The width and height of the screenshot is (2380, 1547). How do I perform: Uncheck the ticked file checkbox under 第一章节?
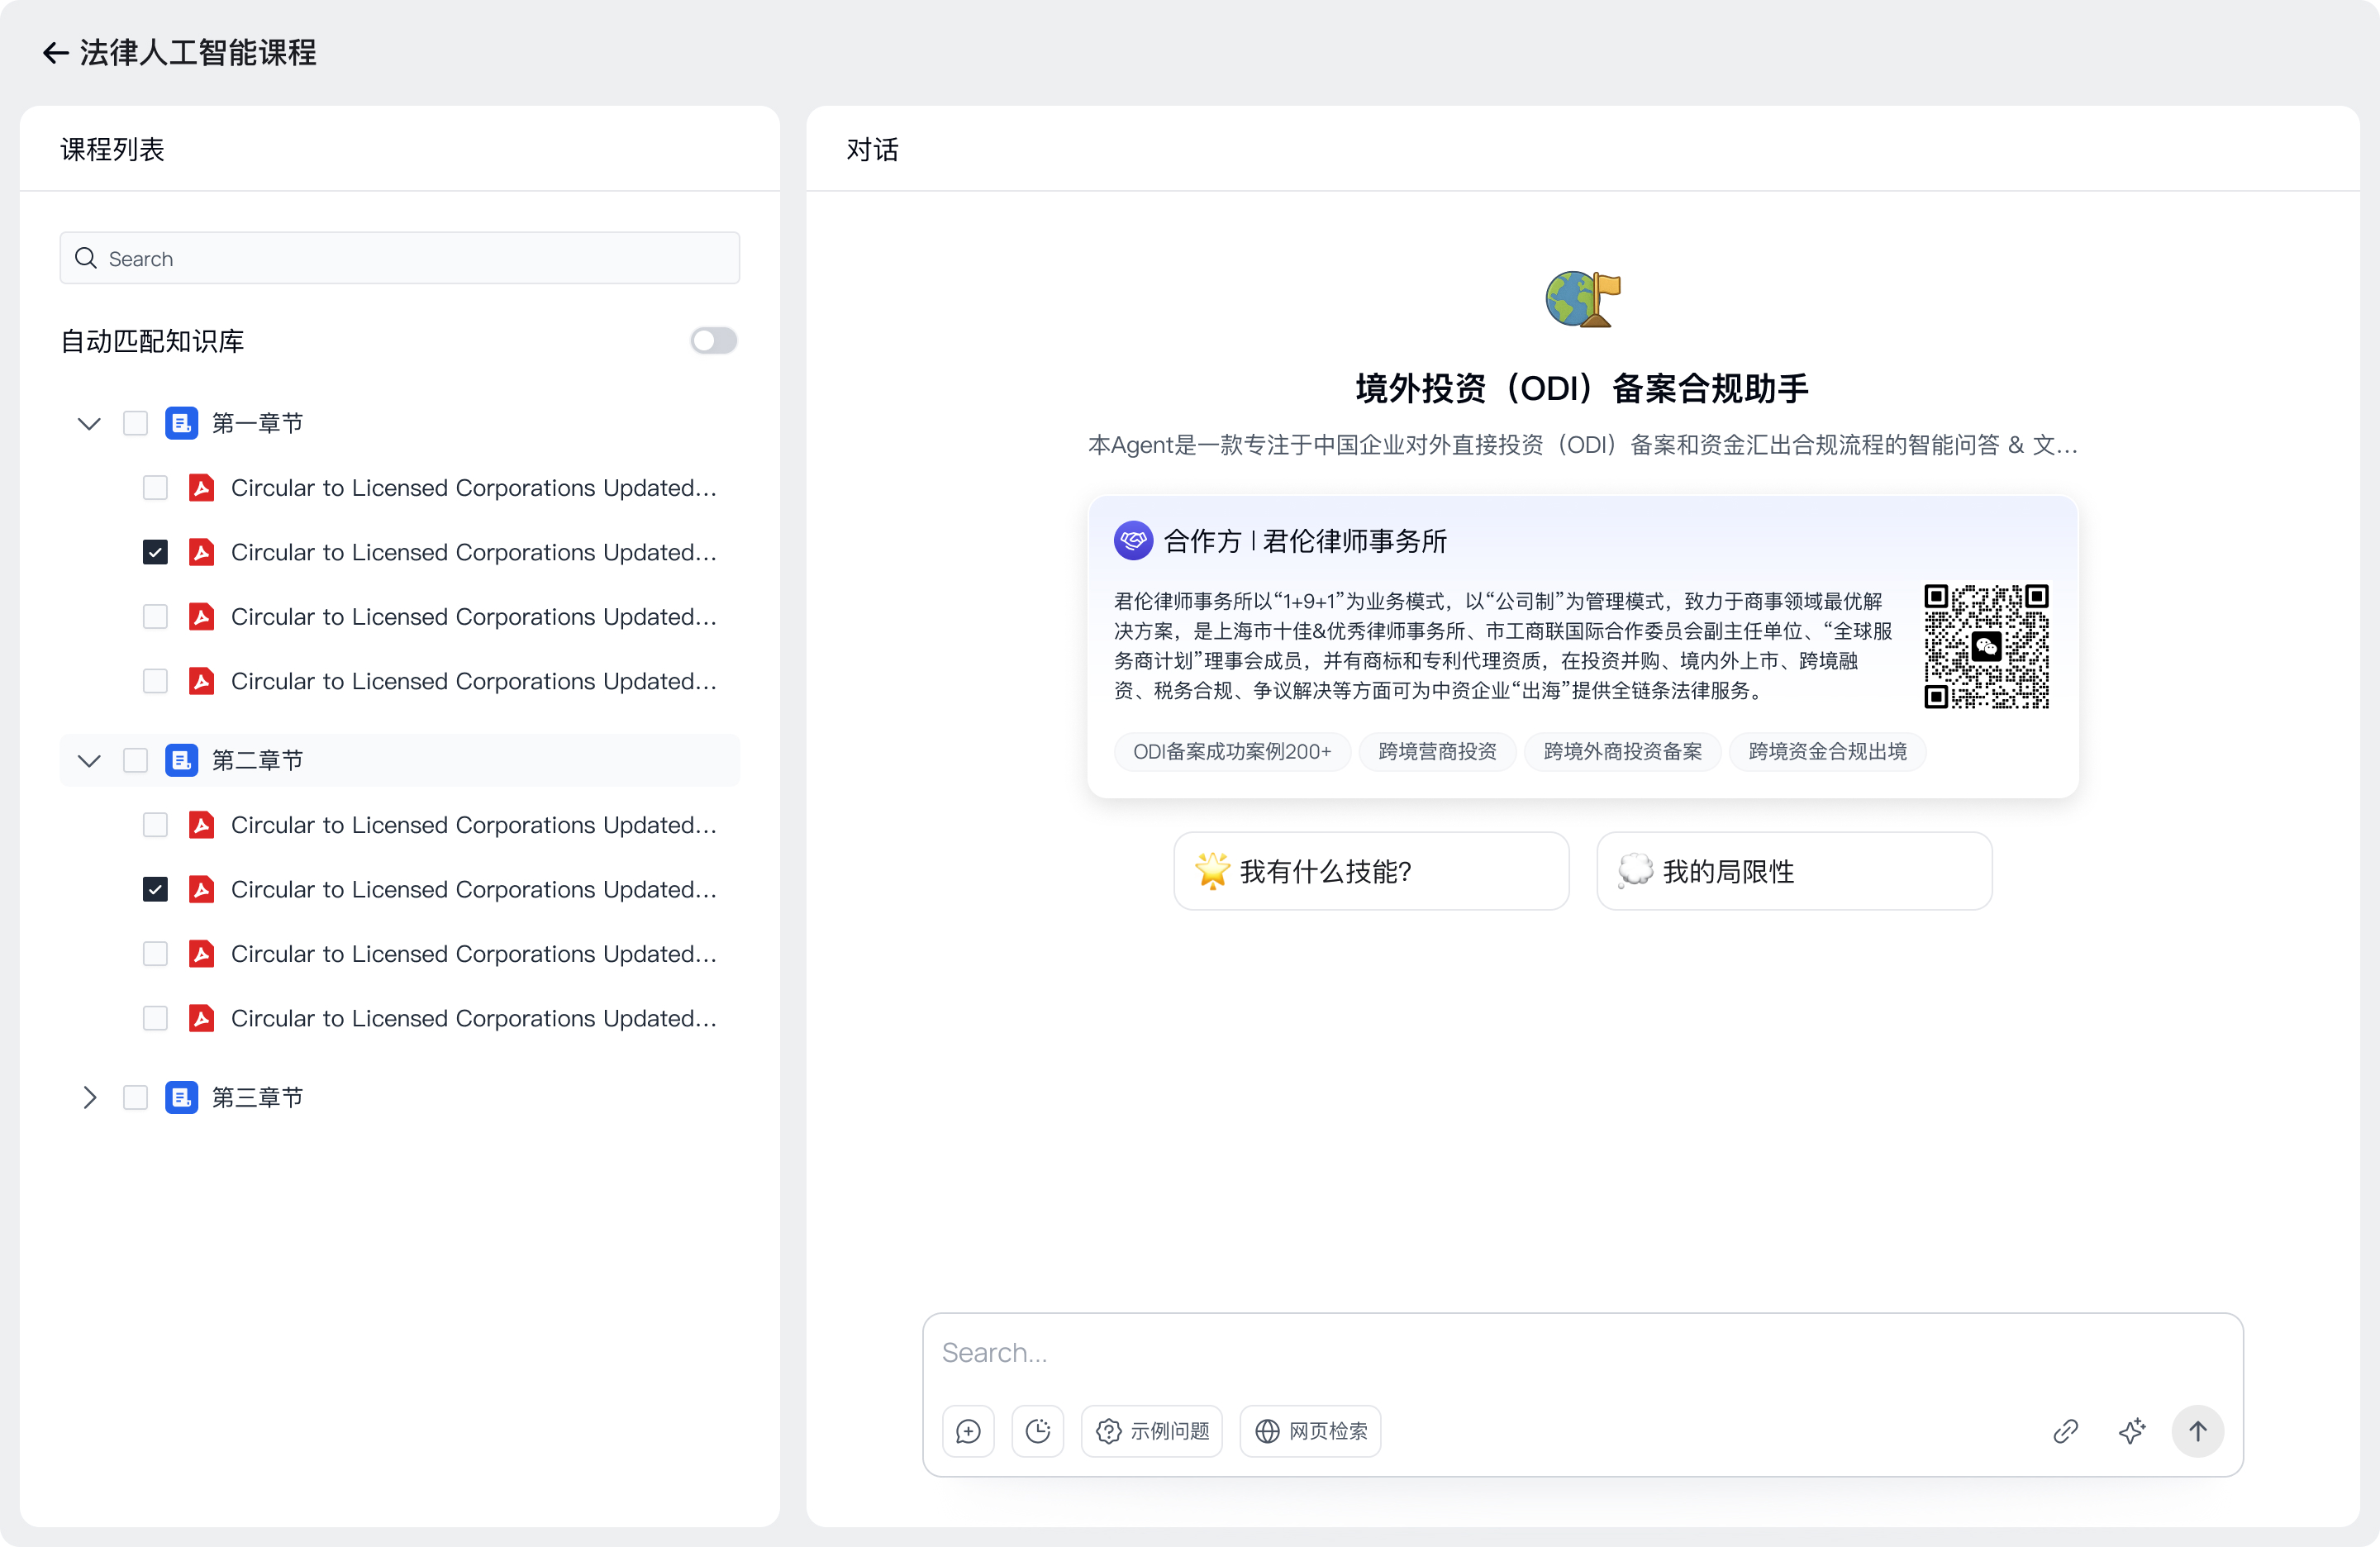pyautogui.click(x=155, y=552)
